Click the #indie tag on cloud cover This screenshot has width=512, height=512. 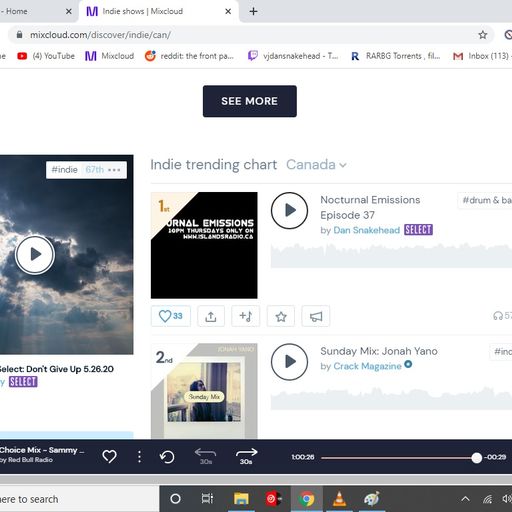click(64, 170)
